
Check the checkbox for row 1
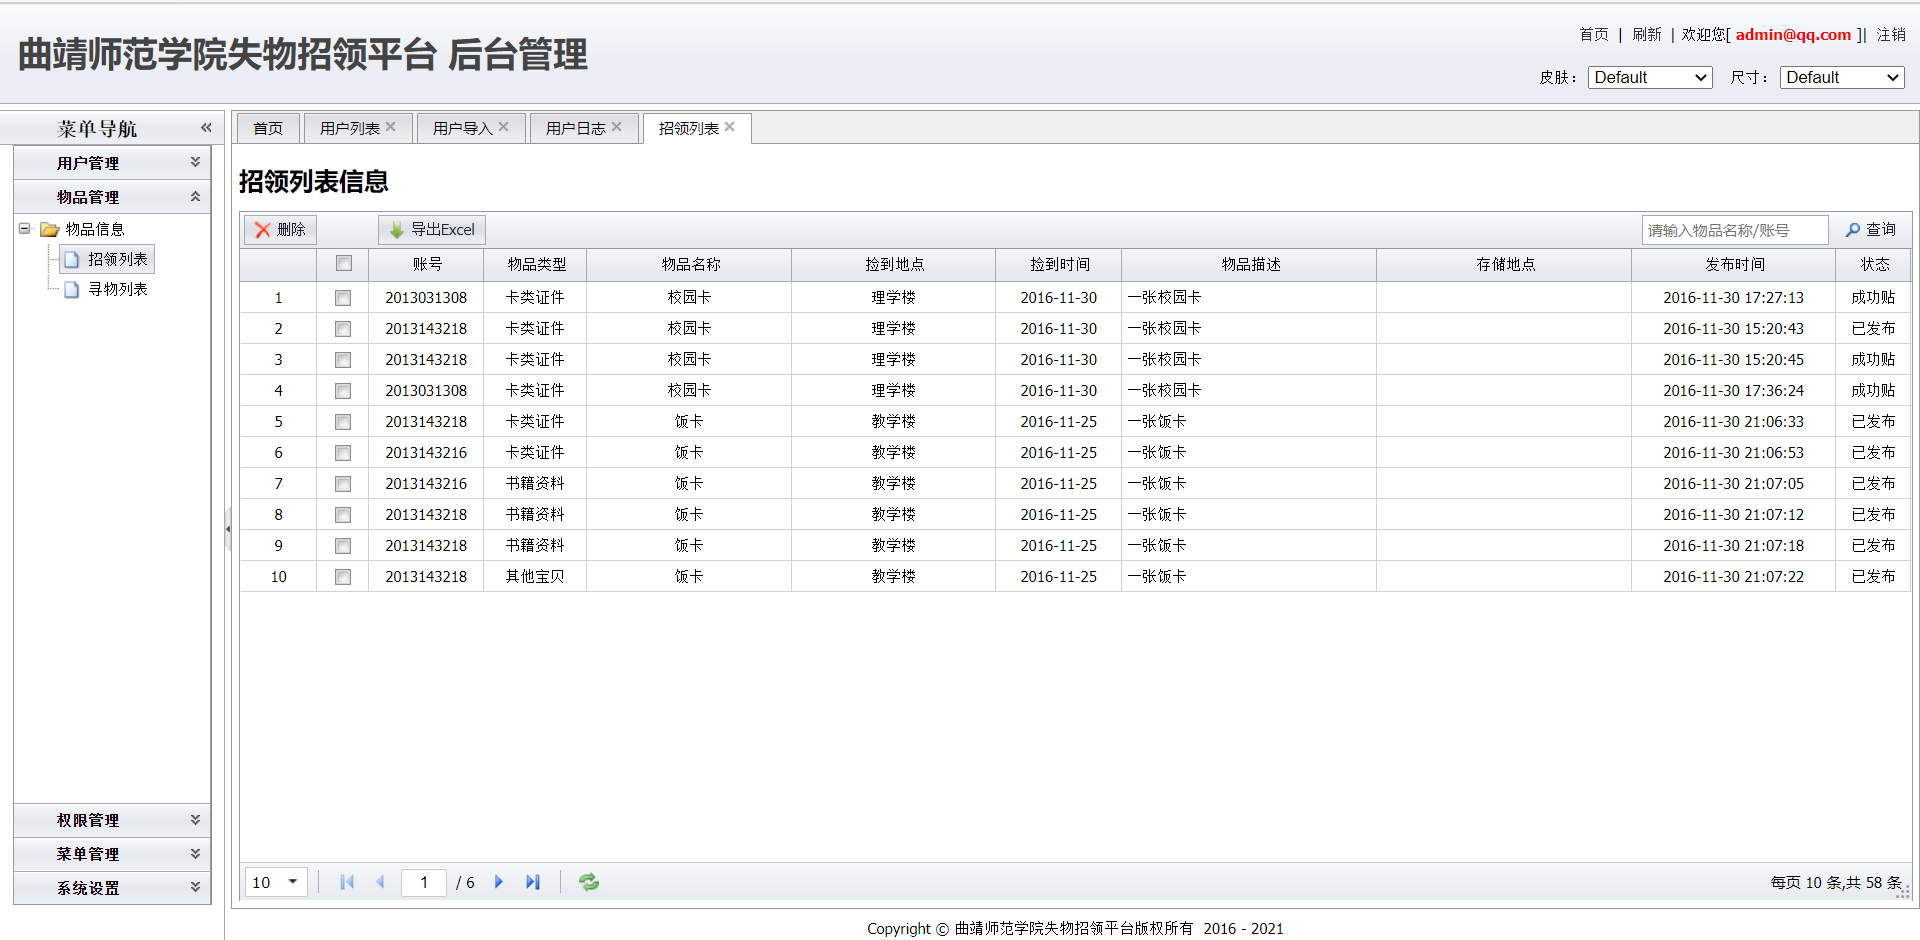[x=343, y=298]
